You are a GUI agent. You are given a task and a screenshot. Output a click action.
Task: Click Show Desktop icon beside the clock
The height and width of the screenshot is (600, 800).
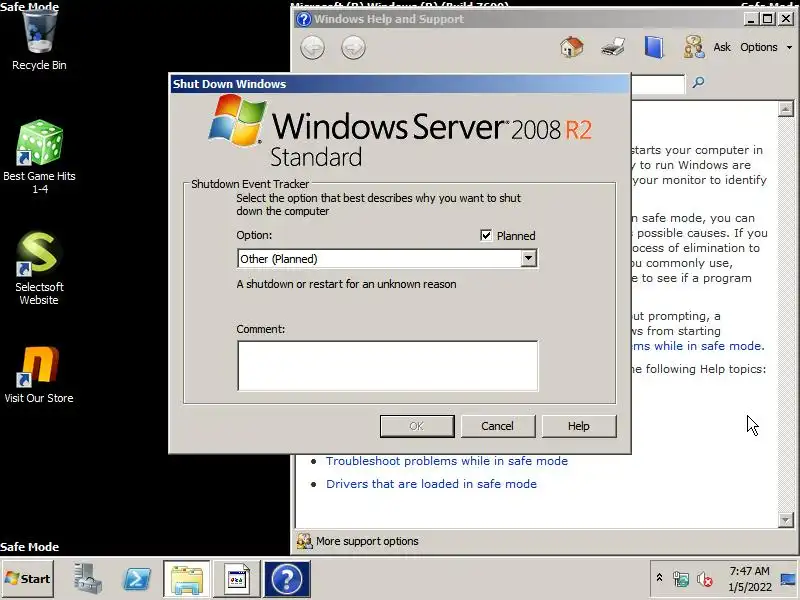(x=788, y=579)
